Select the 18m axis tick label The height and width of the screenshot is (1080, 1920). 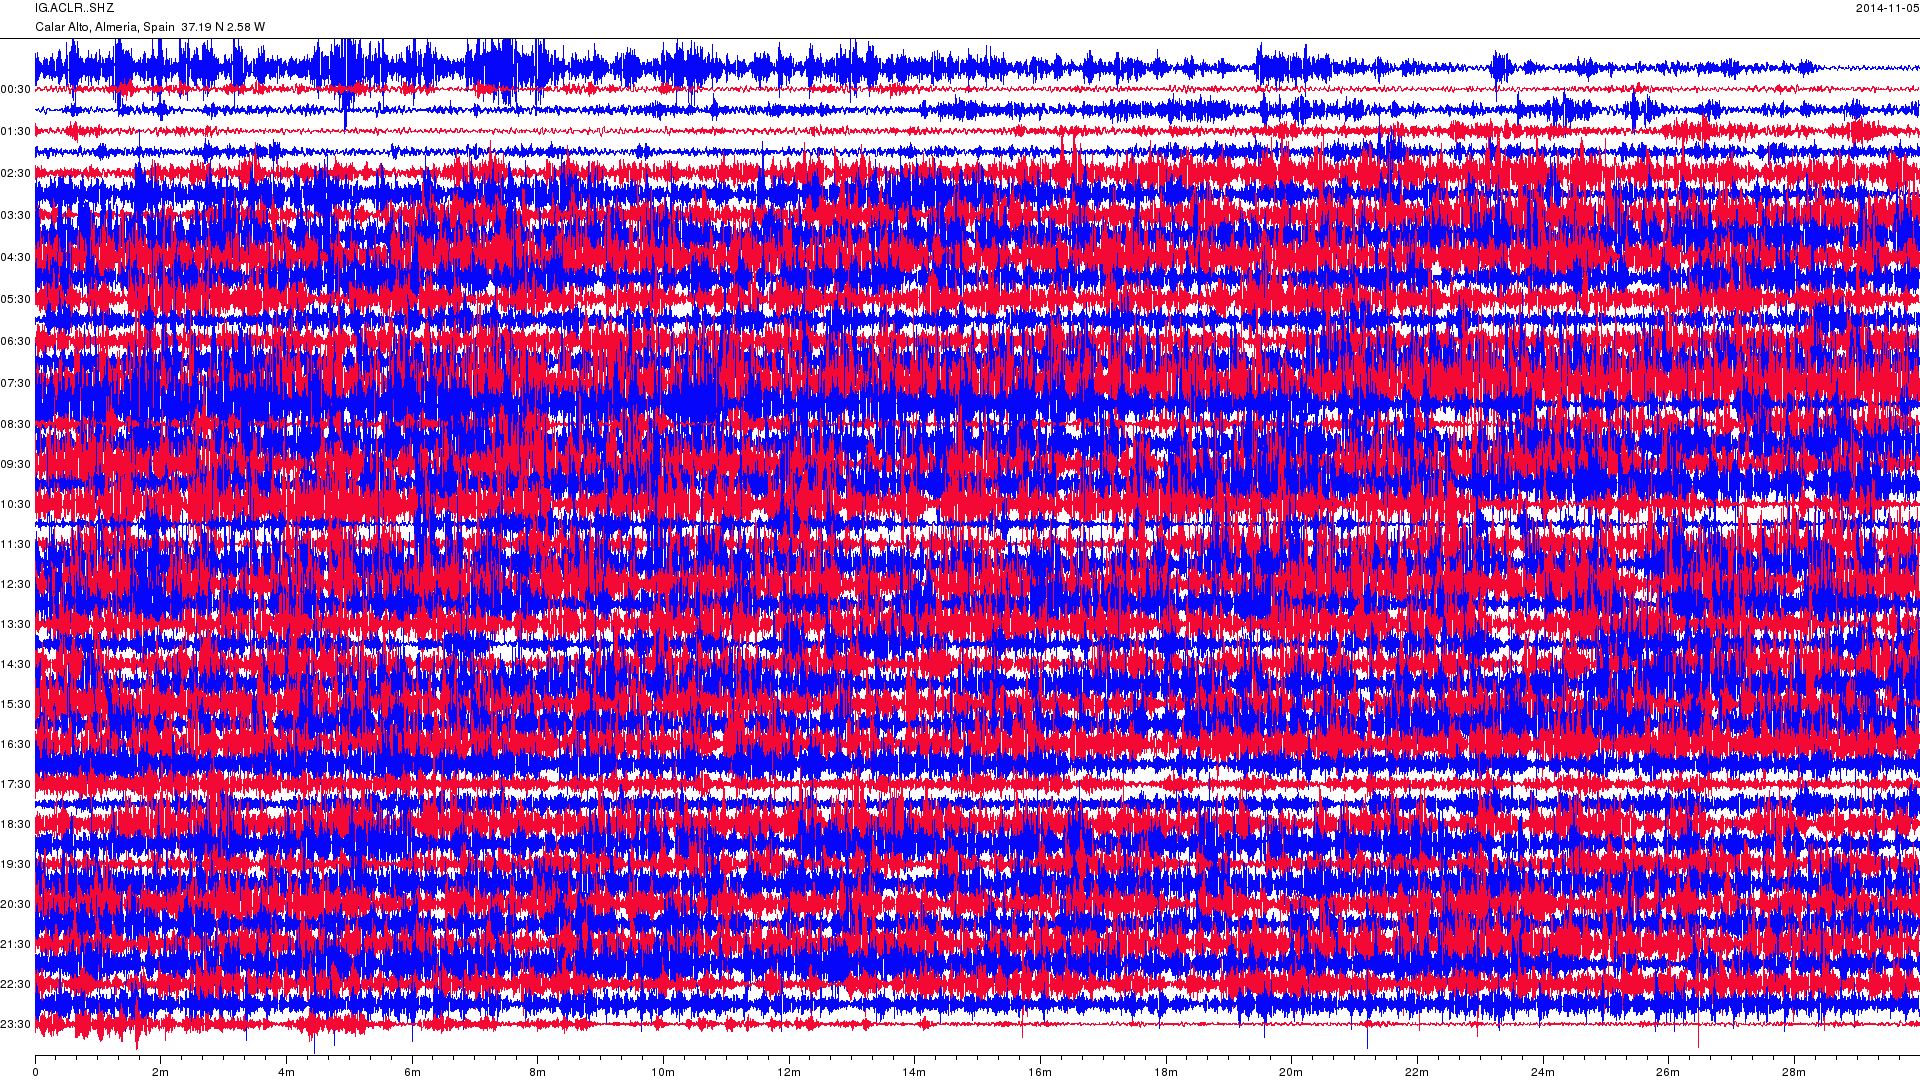tap(1166, 1073)
